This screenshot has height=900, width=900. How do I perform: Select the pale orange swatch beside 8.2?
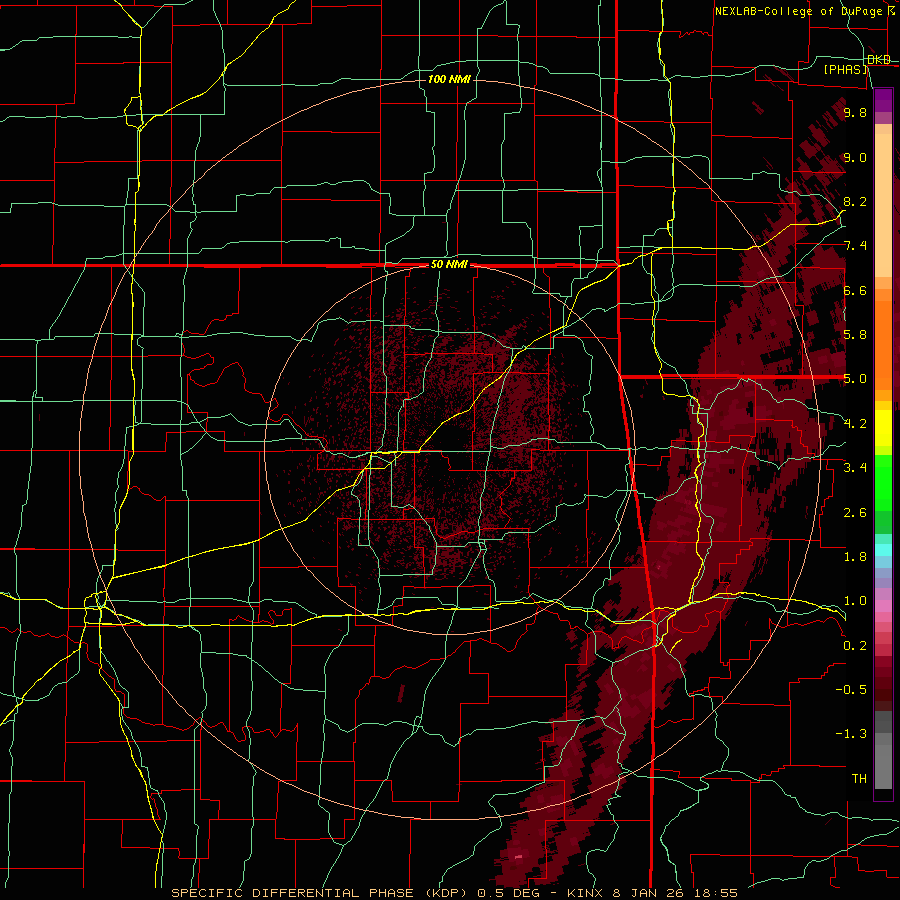[x=883, y=205]
